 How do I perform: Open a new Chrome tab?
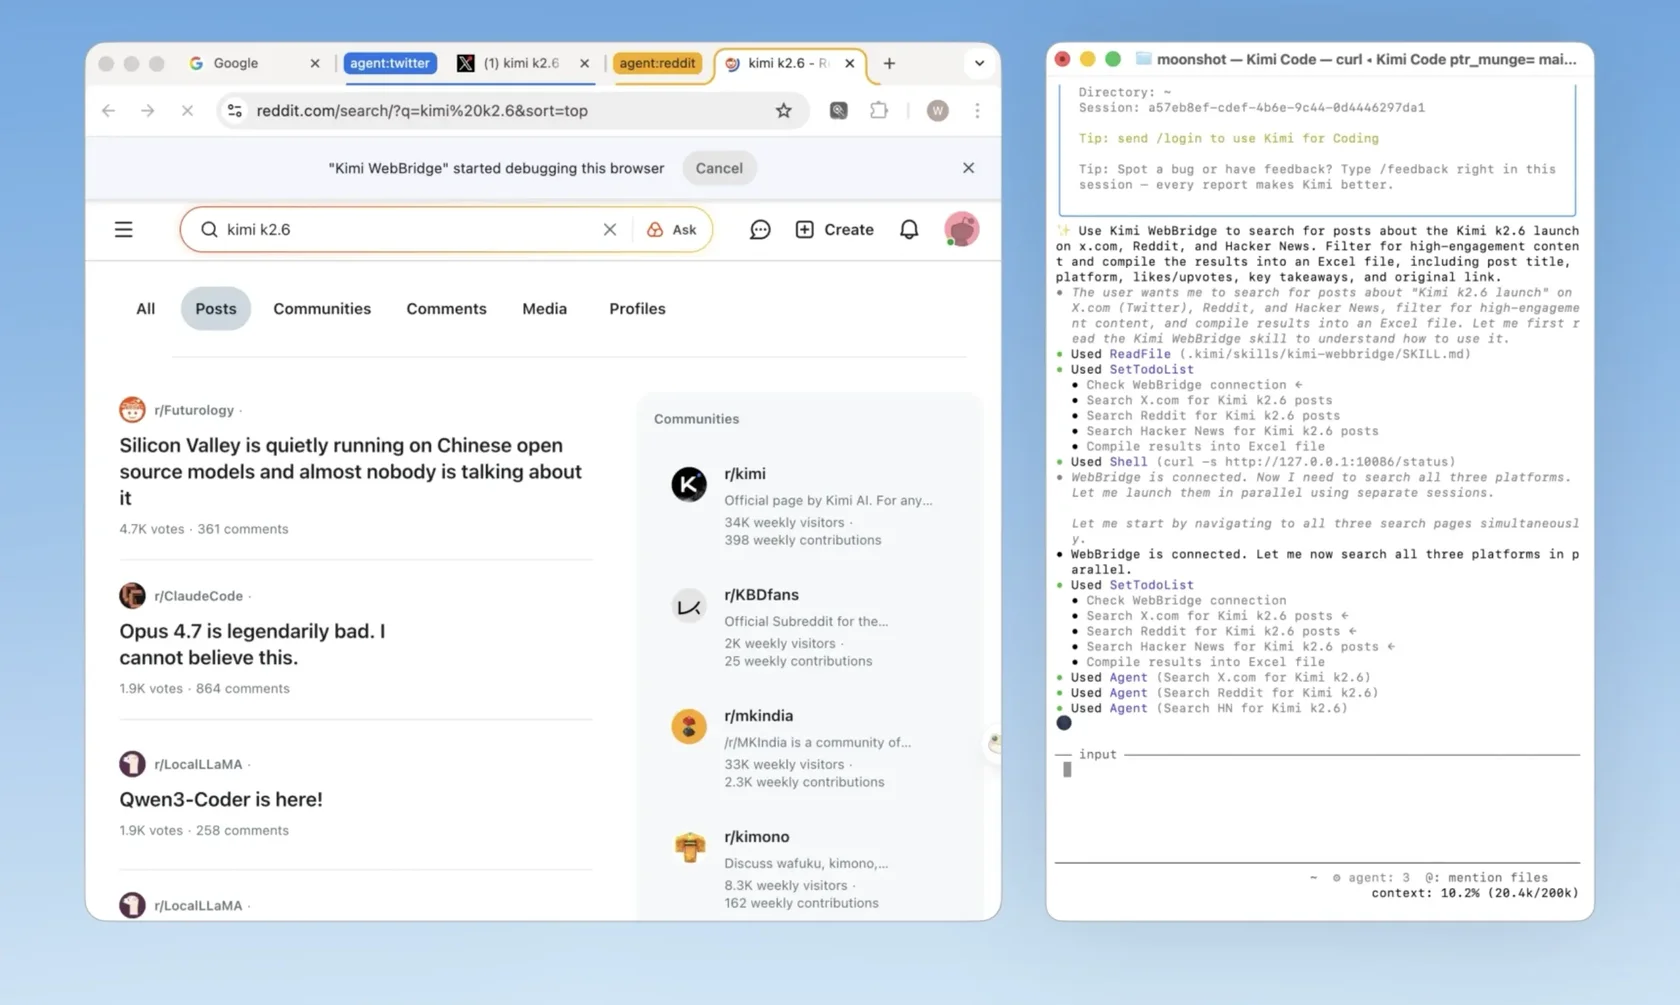point(889,63)
